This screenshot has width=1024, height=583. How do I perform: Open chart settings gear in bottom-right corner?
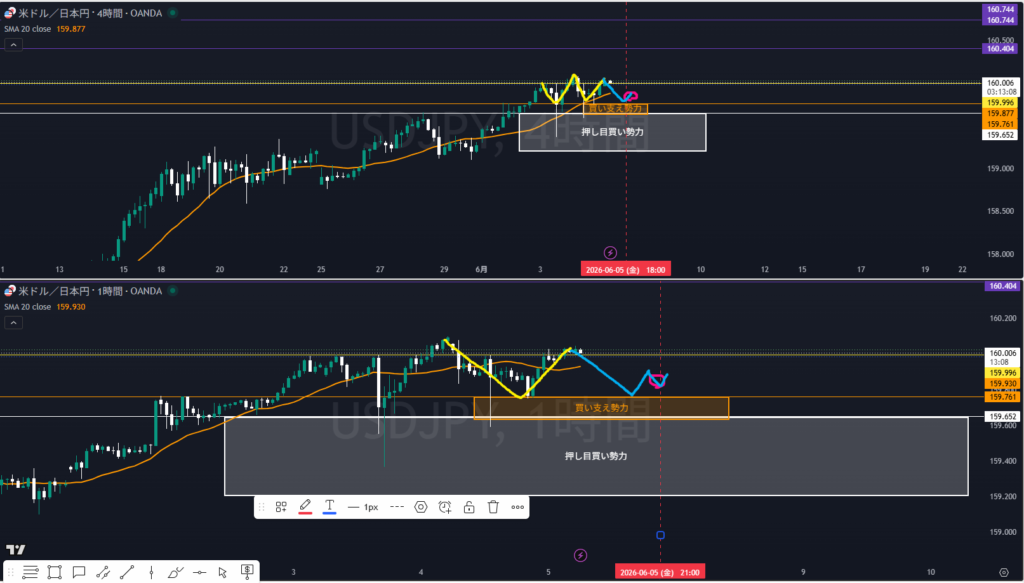pyautogui.click(x=1004, y=572)
